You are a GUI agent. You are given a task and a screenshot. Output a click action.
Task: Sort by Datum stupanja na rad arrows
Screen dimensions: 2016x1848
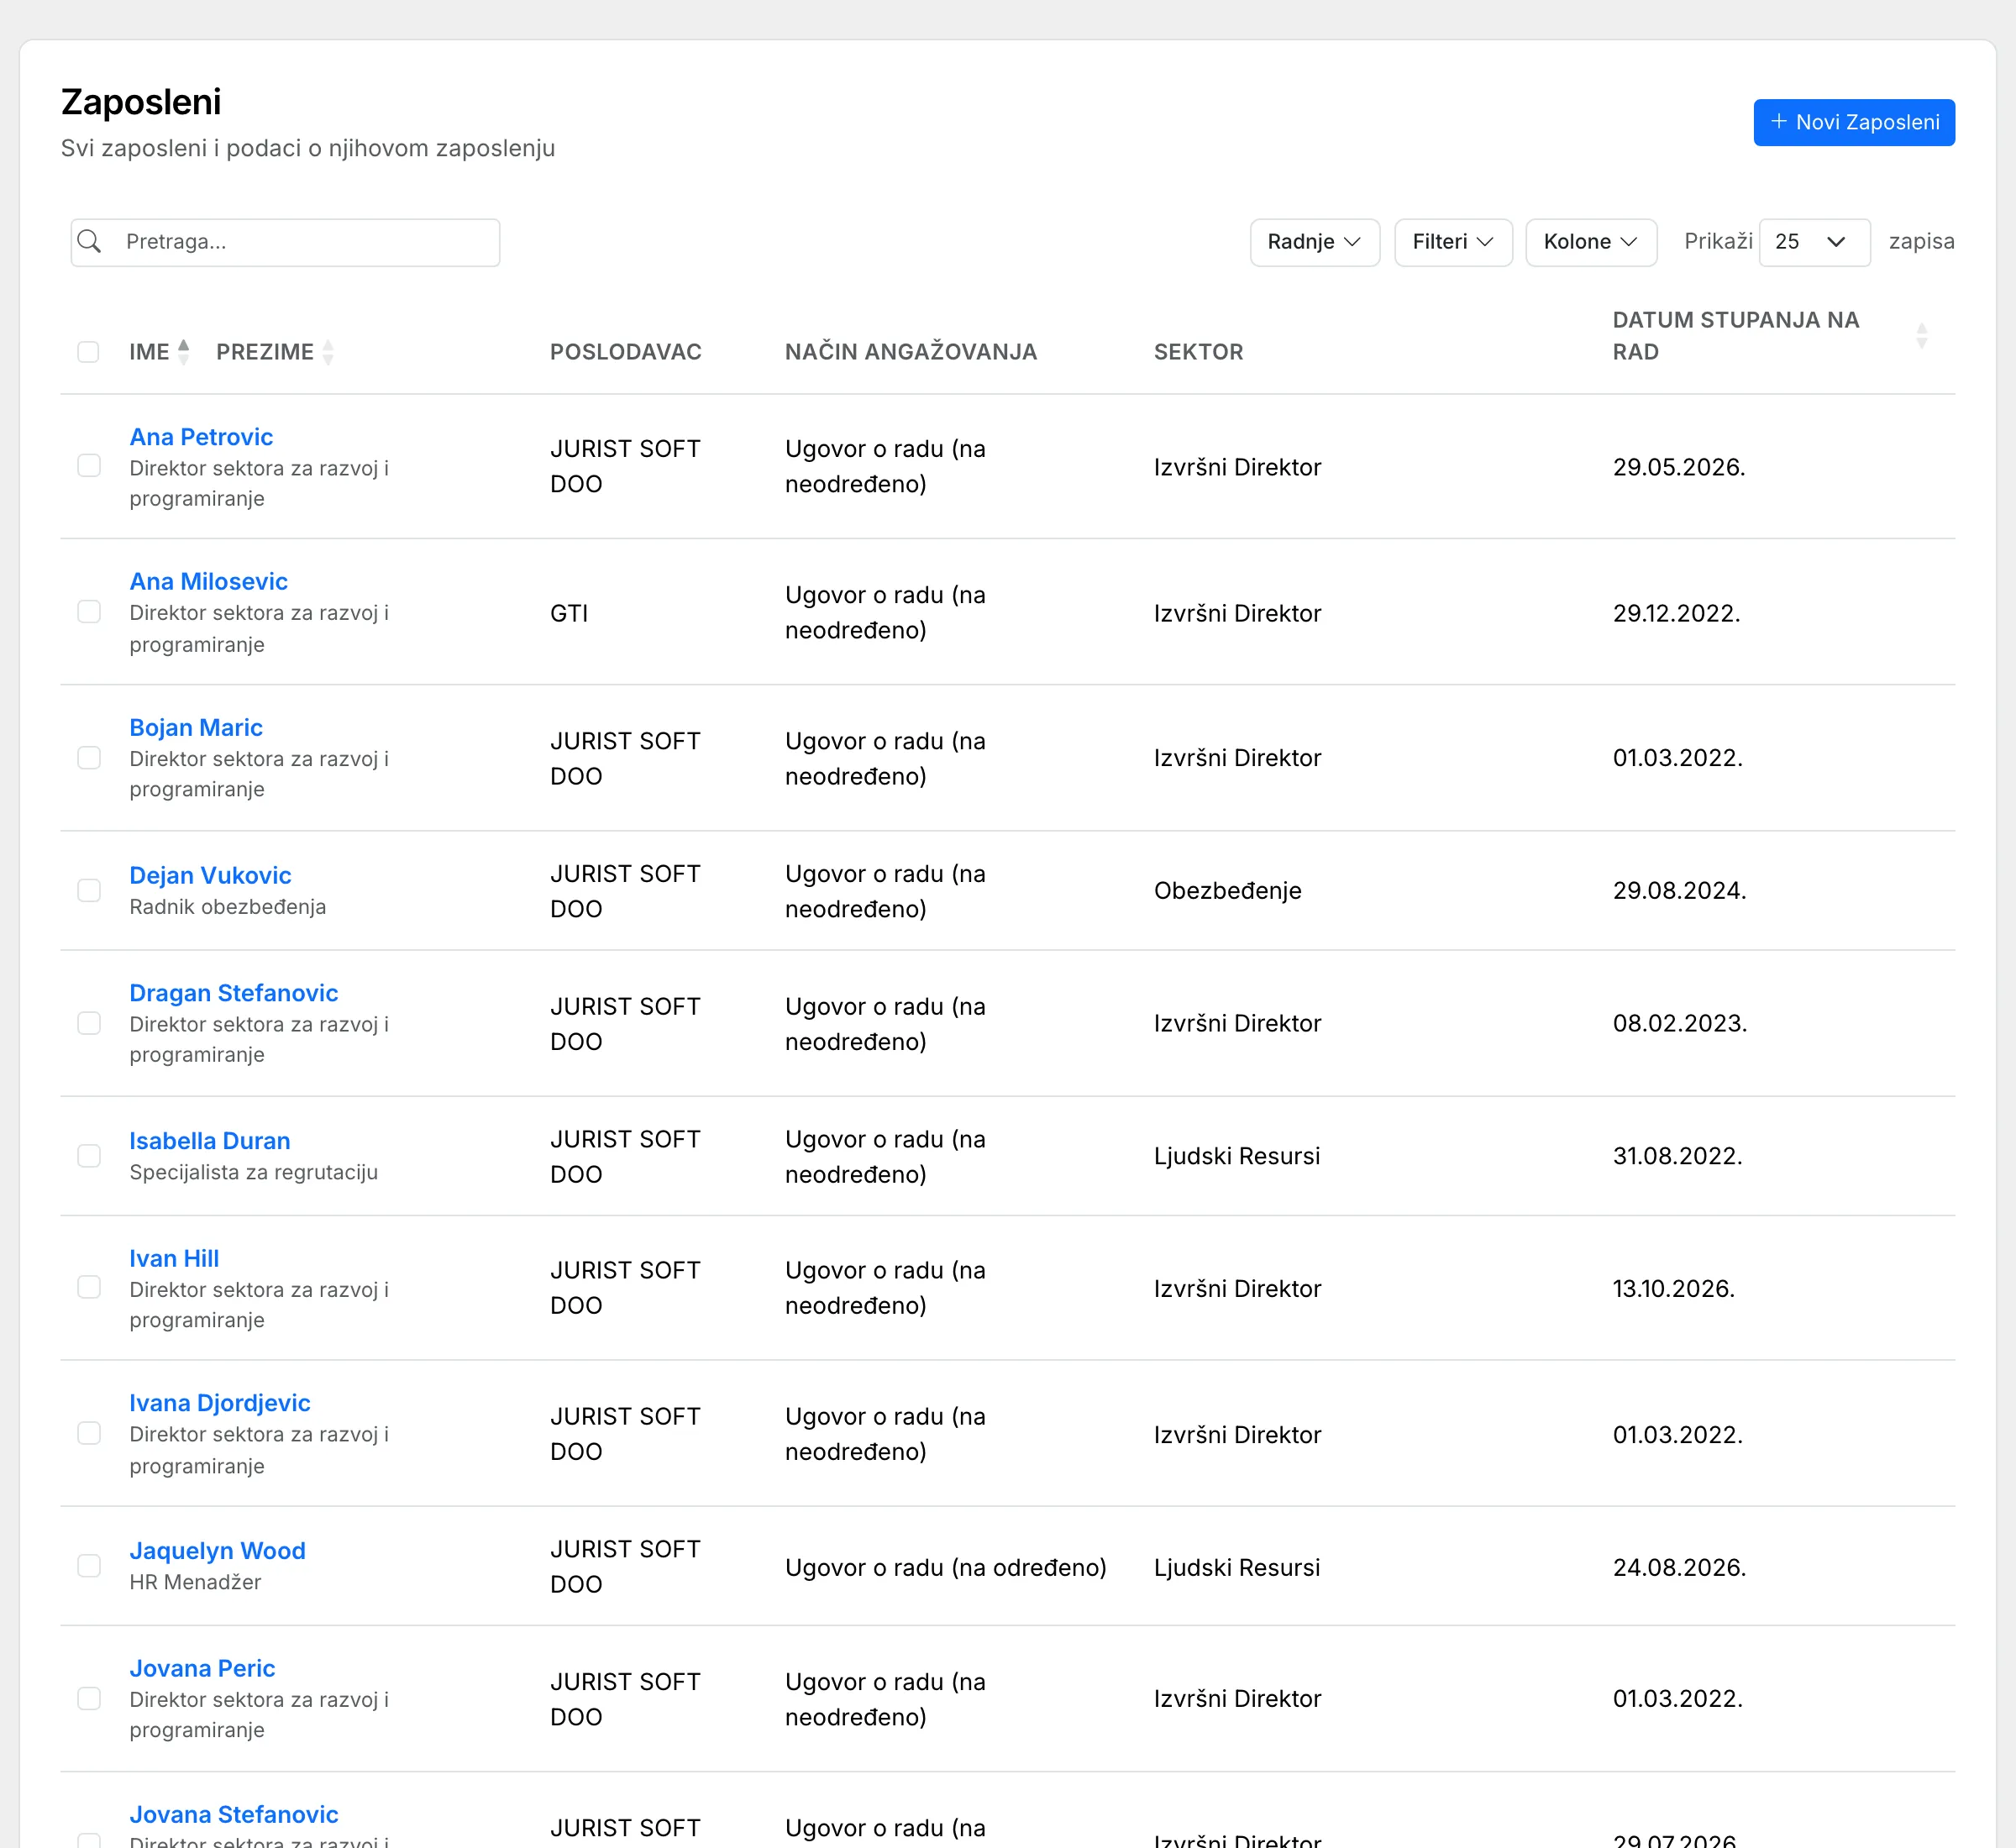pyautogui.click(x=1921, y=336)
